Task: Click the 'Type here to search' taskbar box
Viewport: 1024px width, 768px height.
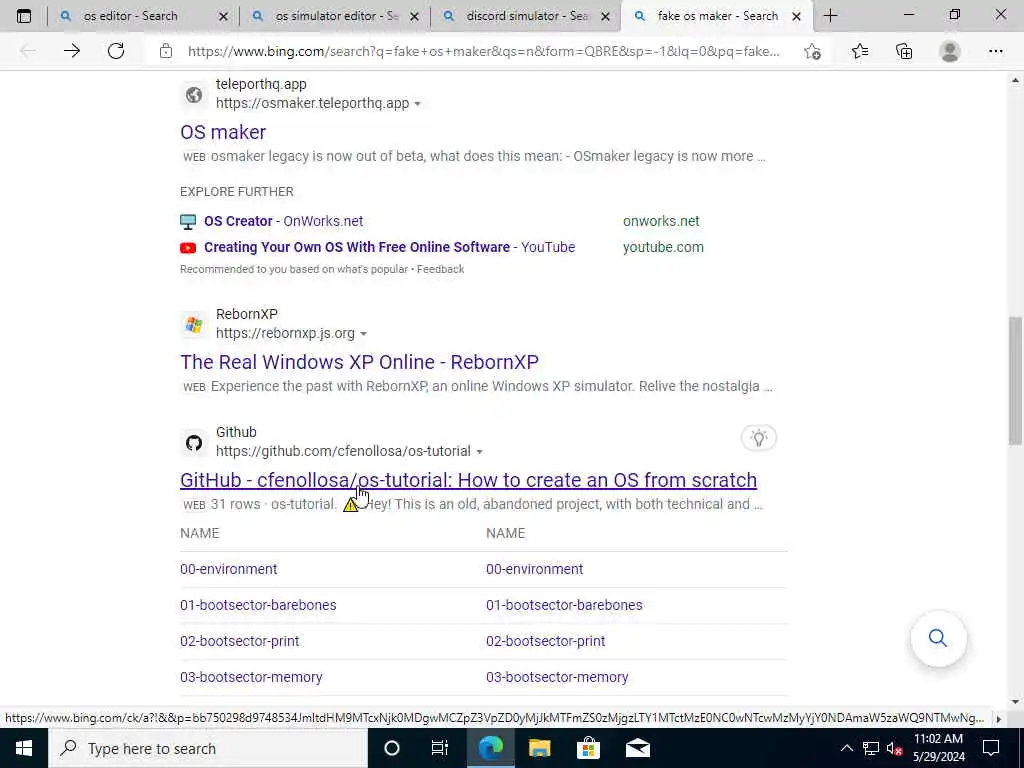Action: [x=207, y=748]
